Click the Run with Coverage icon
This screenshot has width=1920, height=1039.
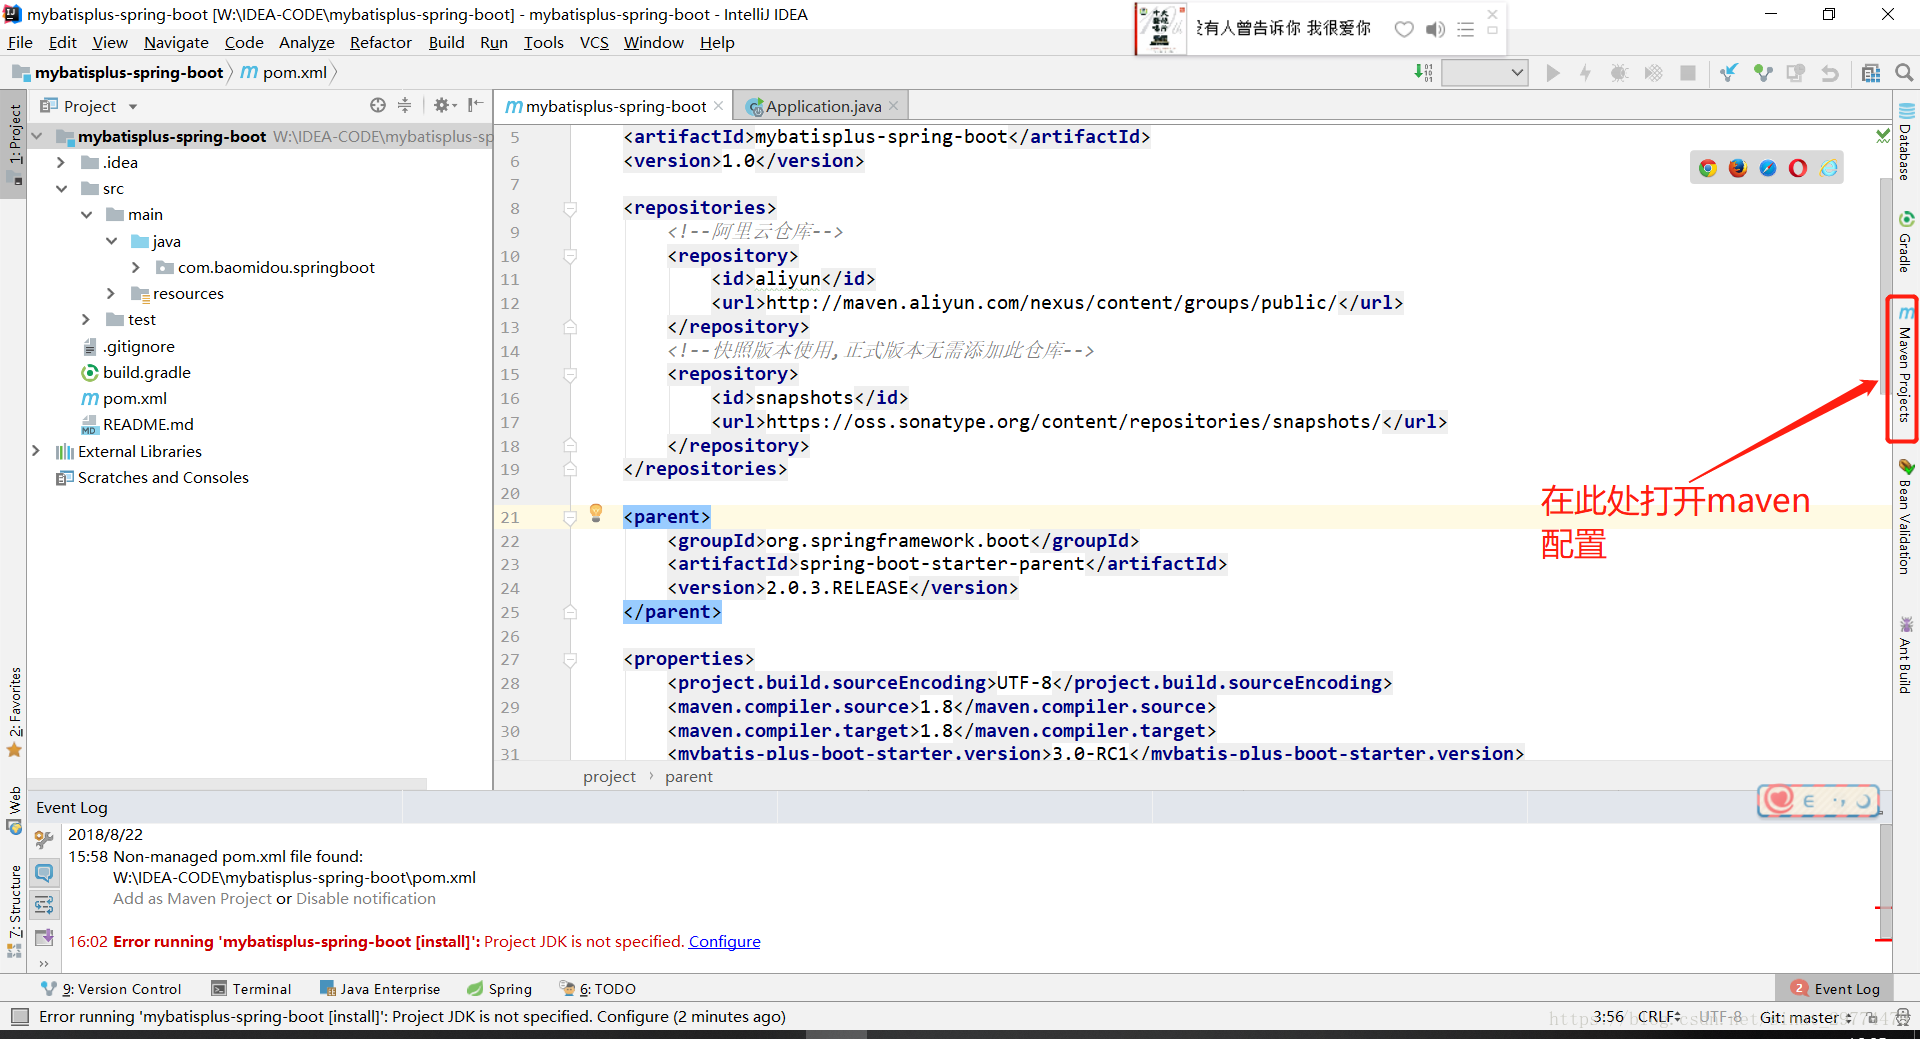click(x=1653, y=73)
